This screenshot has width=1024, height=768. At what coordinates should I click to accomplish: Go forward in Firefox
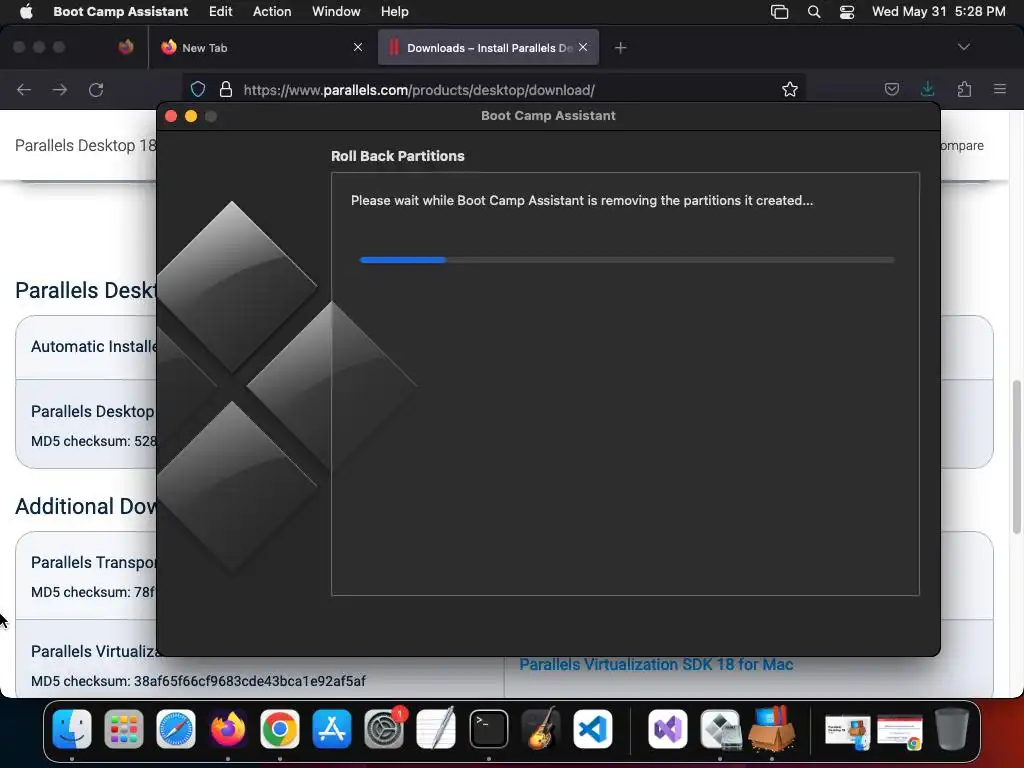coord(59,89)
